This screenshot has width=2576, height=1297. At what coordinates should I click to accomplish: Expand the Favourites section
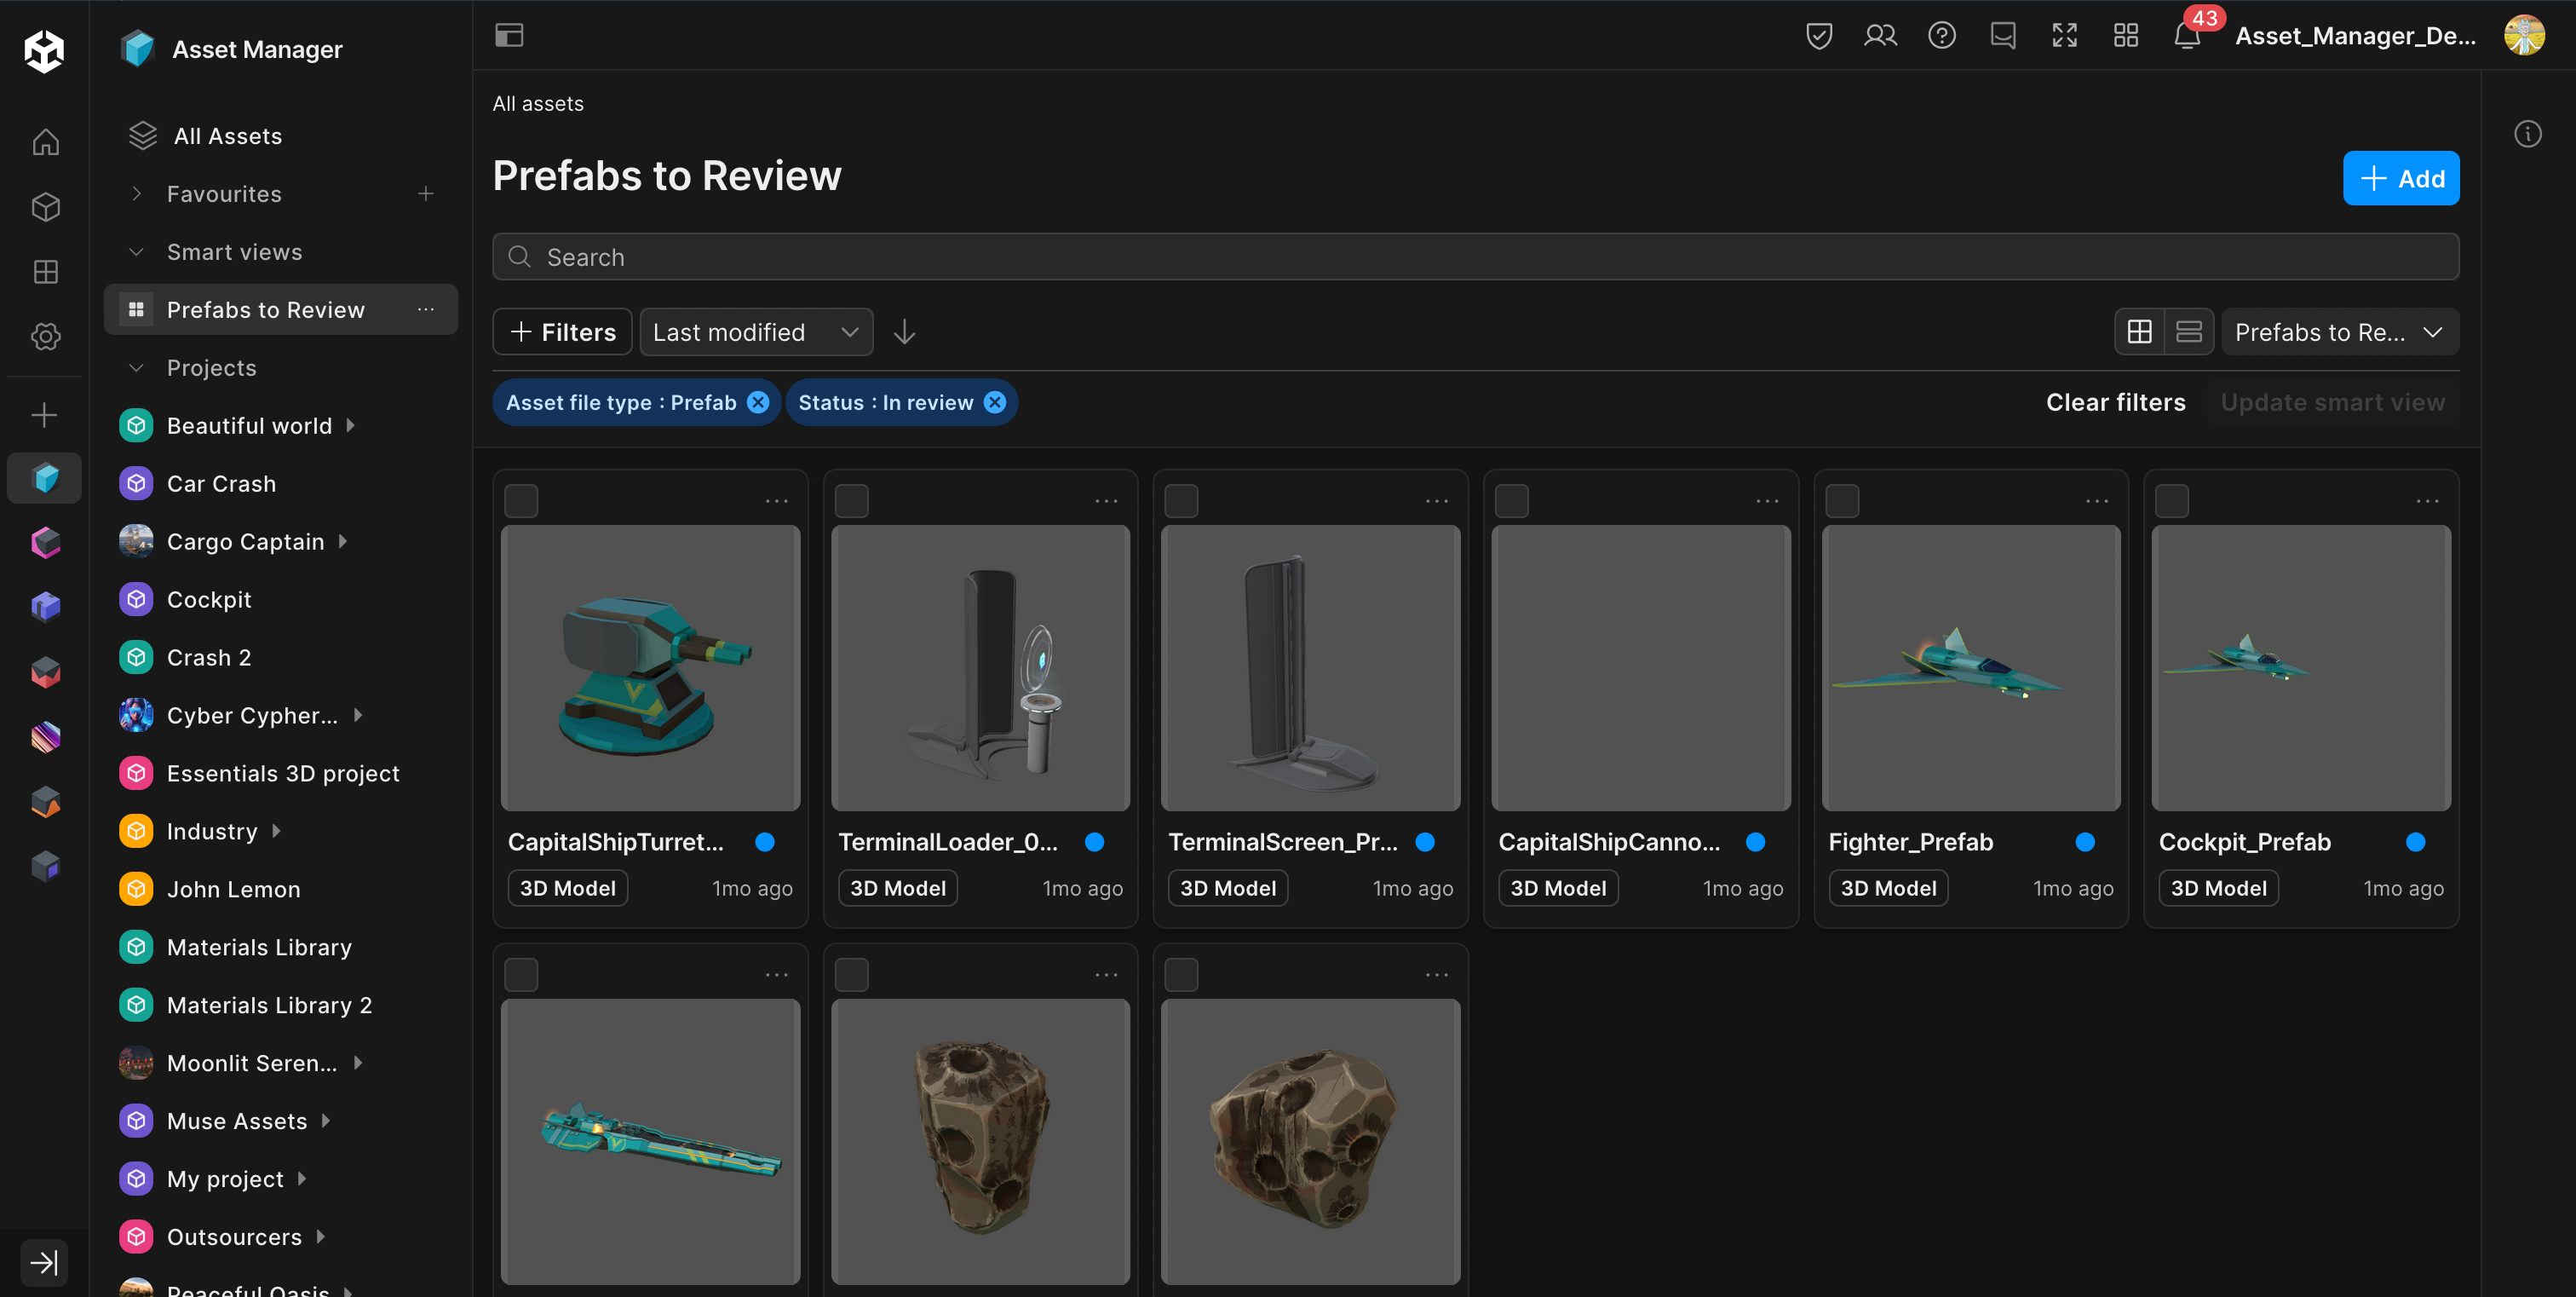137,194
